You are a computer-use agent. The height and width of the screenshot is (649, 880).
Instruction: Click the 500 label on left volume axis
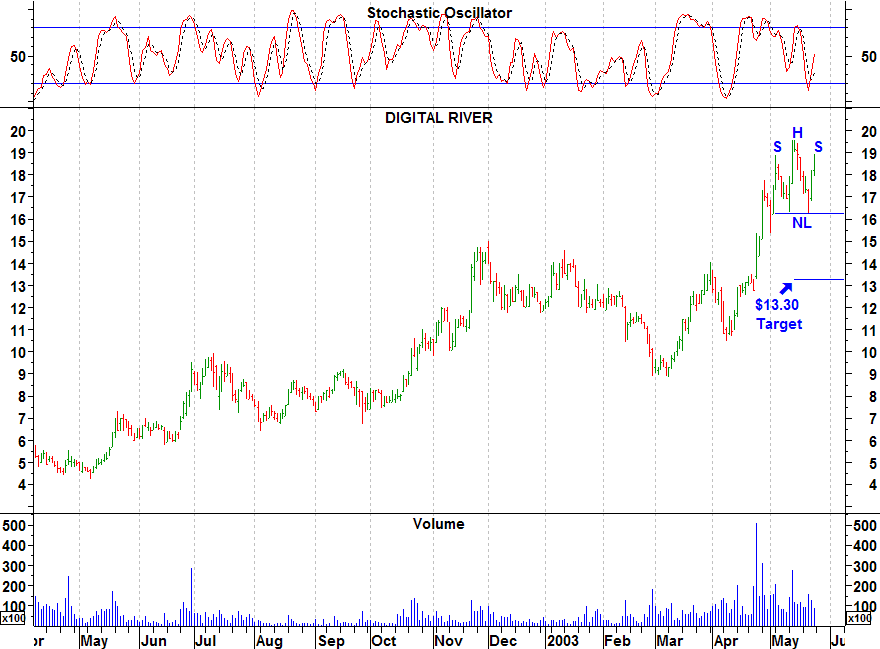tap(14, 526)
